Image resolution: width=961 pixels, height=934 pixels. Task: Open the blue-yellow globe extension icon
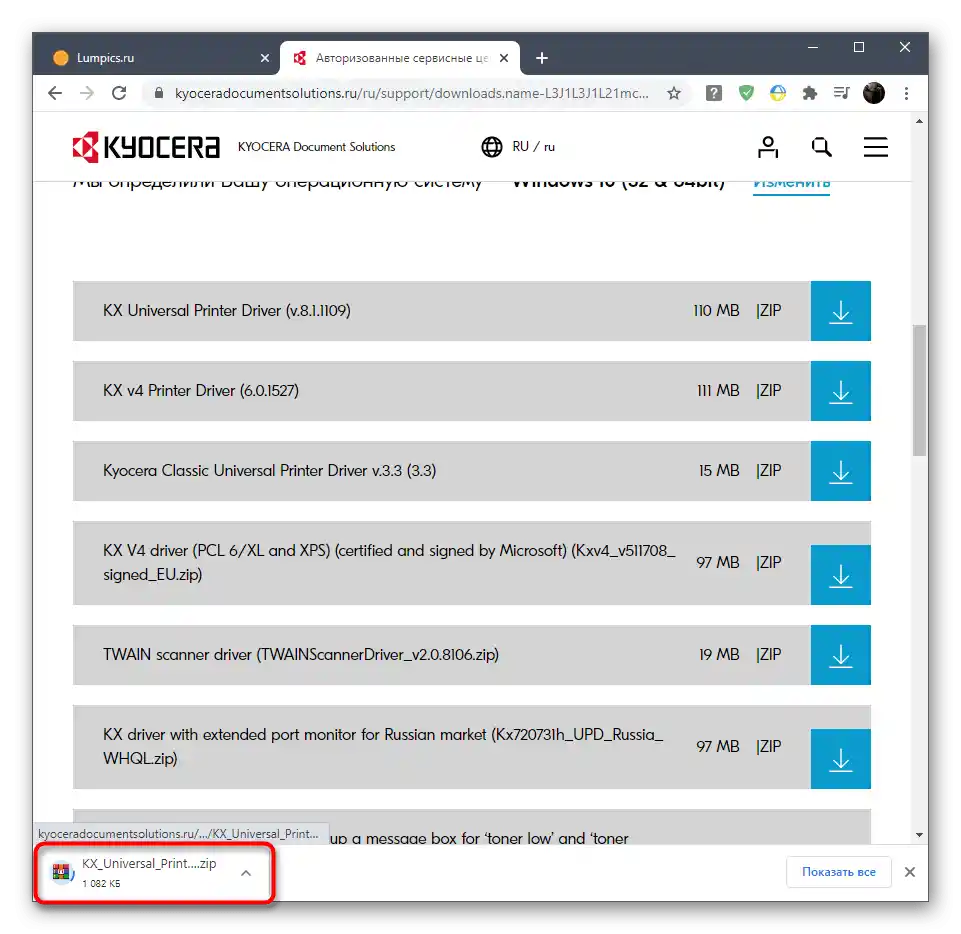[x=778, y=93]
